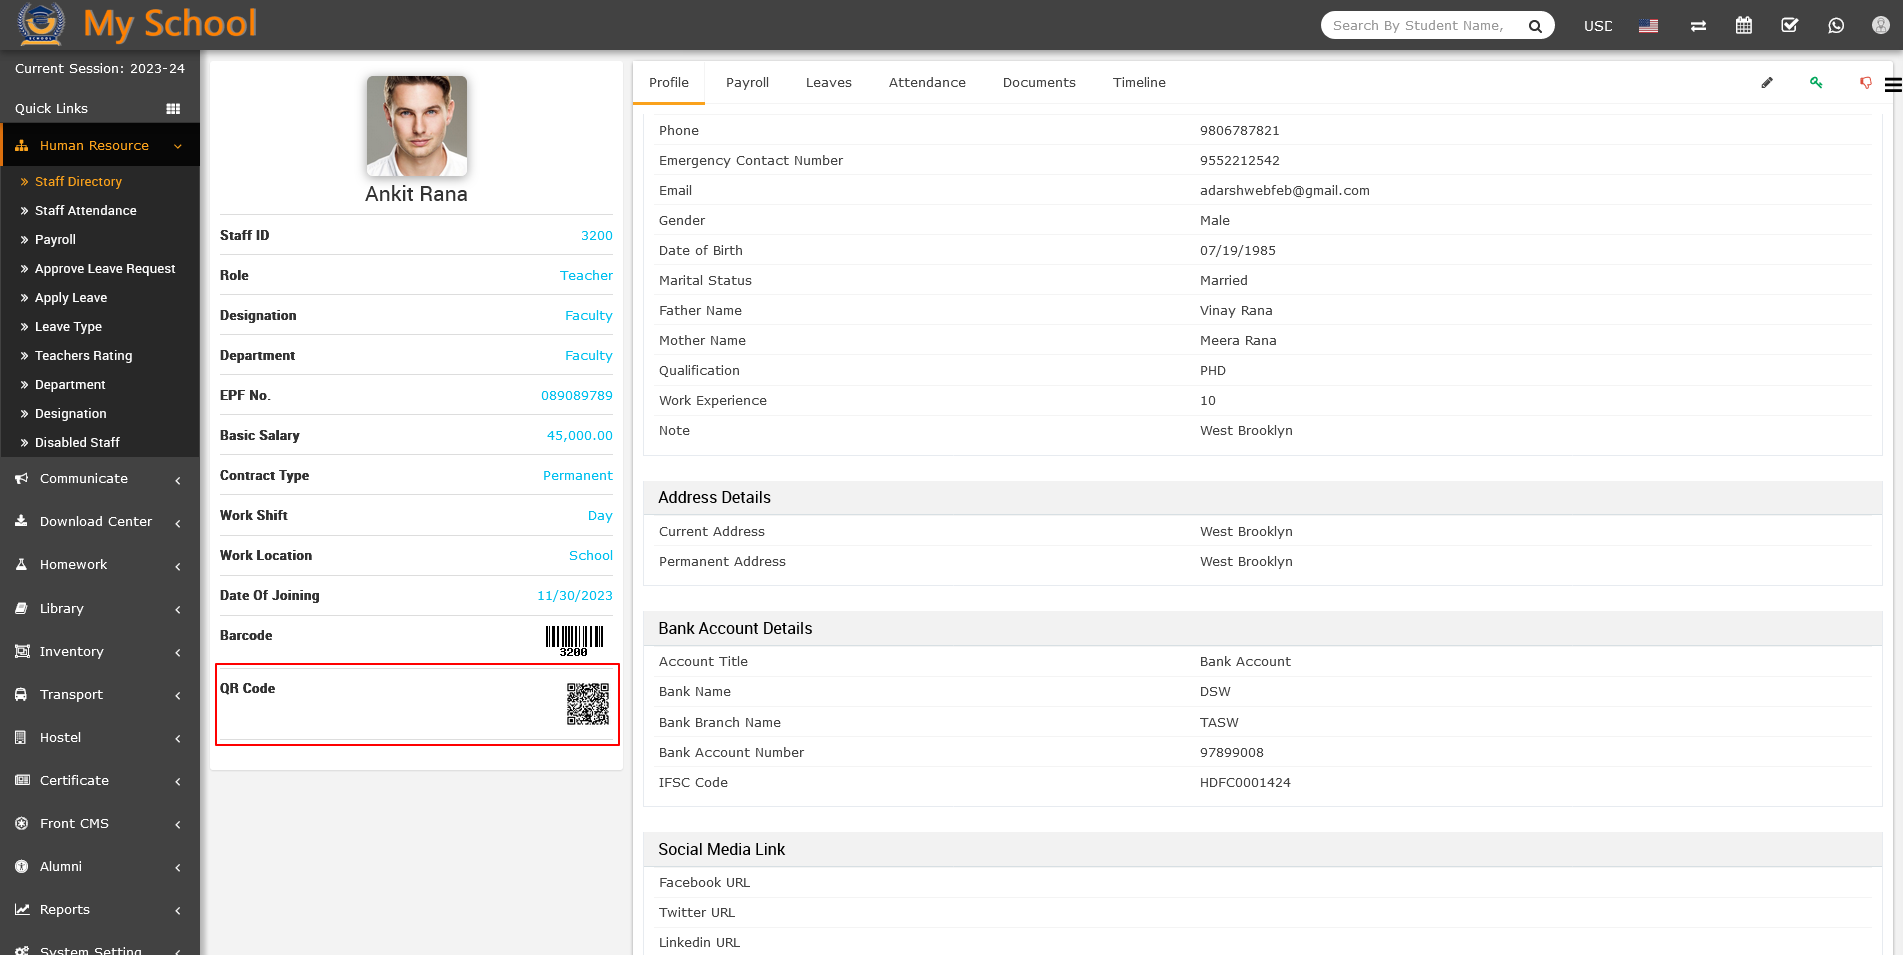Open the US flag language selector
This screenshot has height=955, width=1903.
(x=1648, y=26)
